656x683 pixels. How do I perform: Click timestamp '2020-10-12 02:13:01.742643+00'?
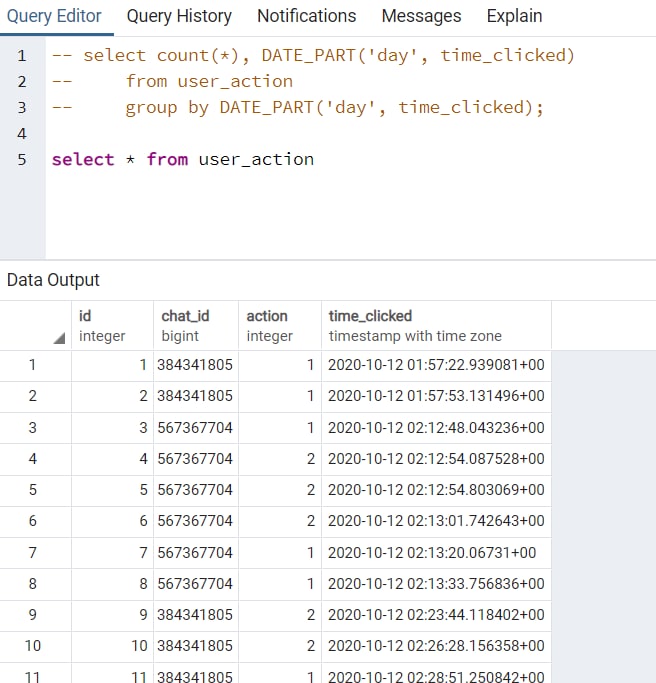pyautogui.click(x=436, y=521)
